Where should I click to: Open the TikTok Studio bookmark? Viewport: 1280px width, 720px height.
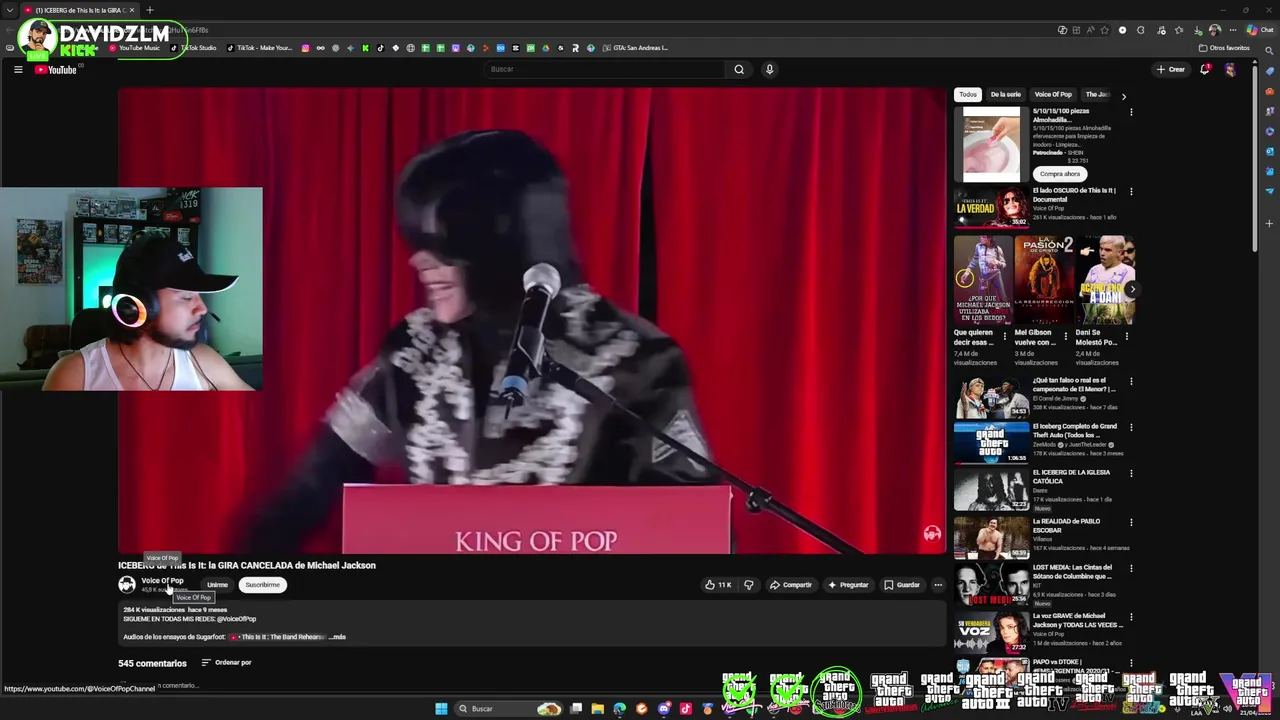[193, 48]
